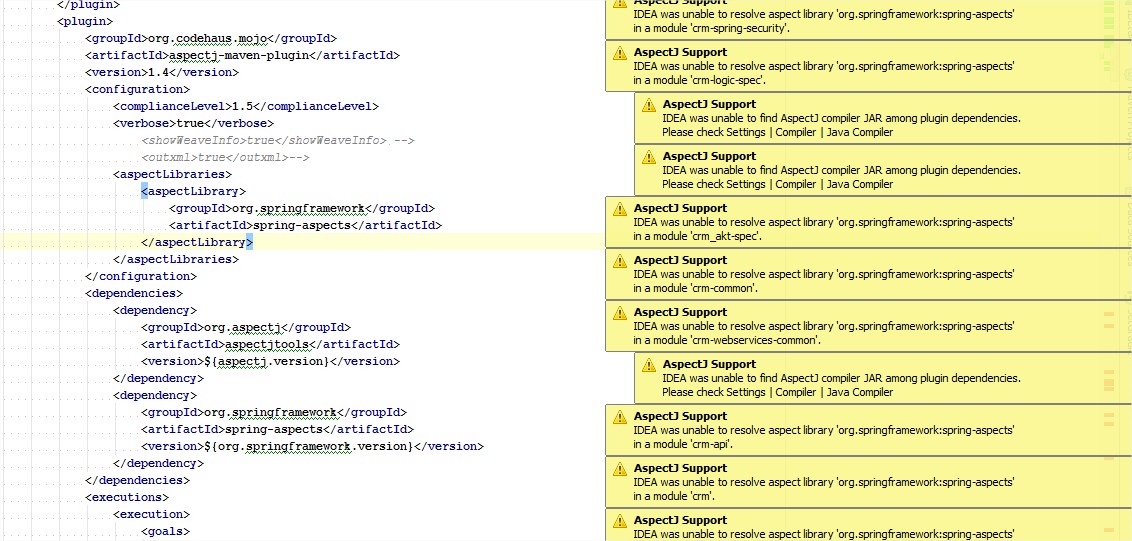Viewport: 1132px width, 541px height.
Task: Click the opening <plugin> tag
Action: pos(85,21)
